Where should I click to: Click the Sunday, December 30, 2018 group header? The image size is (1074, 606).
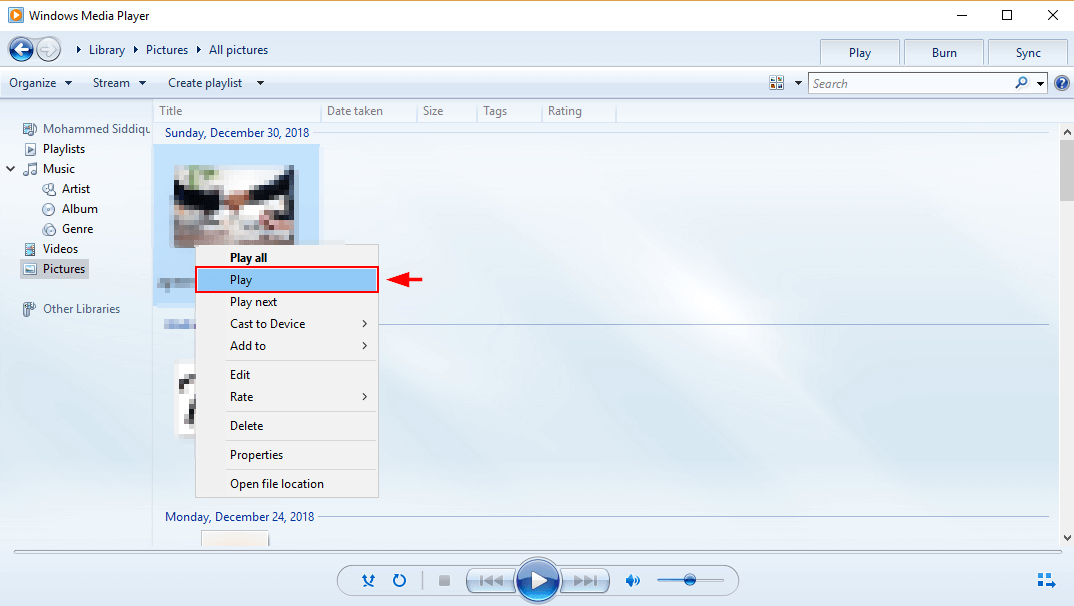click(237, 133)
